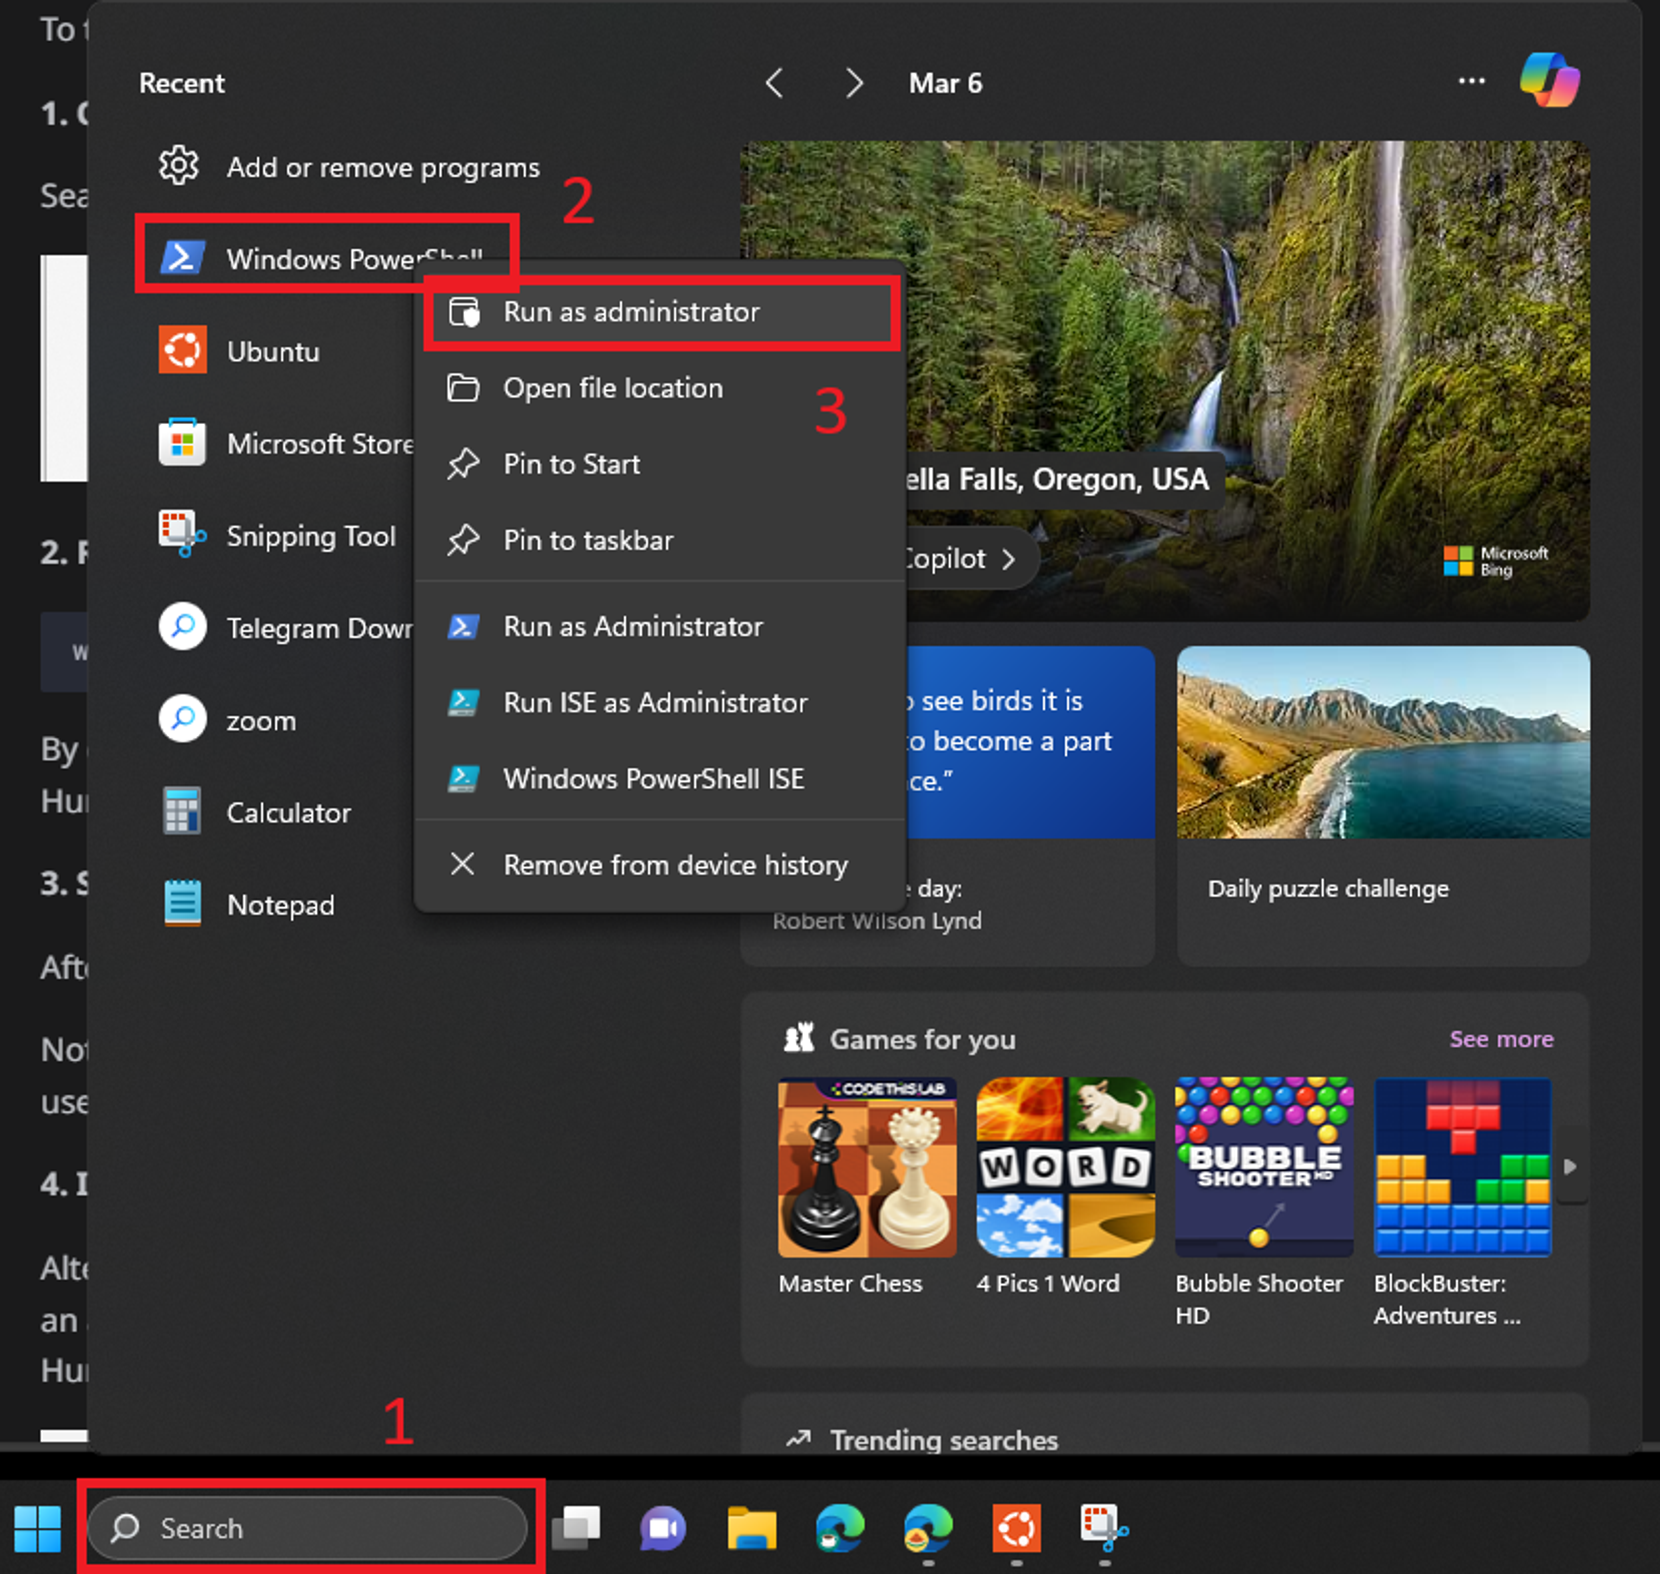This screenshot has height=1574, width=1660.
Task: Click the Snipping Tool taskbar icon
Action: [x=1104, y=1528]
